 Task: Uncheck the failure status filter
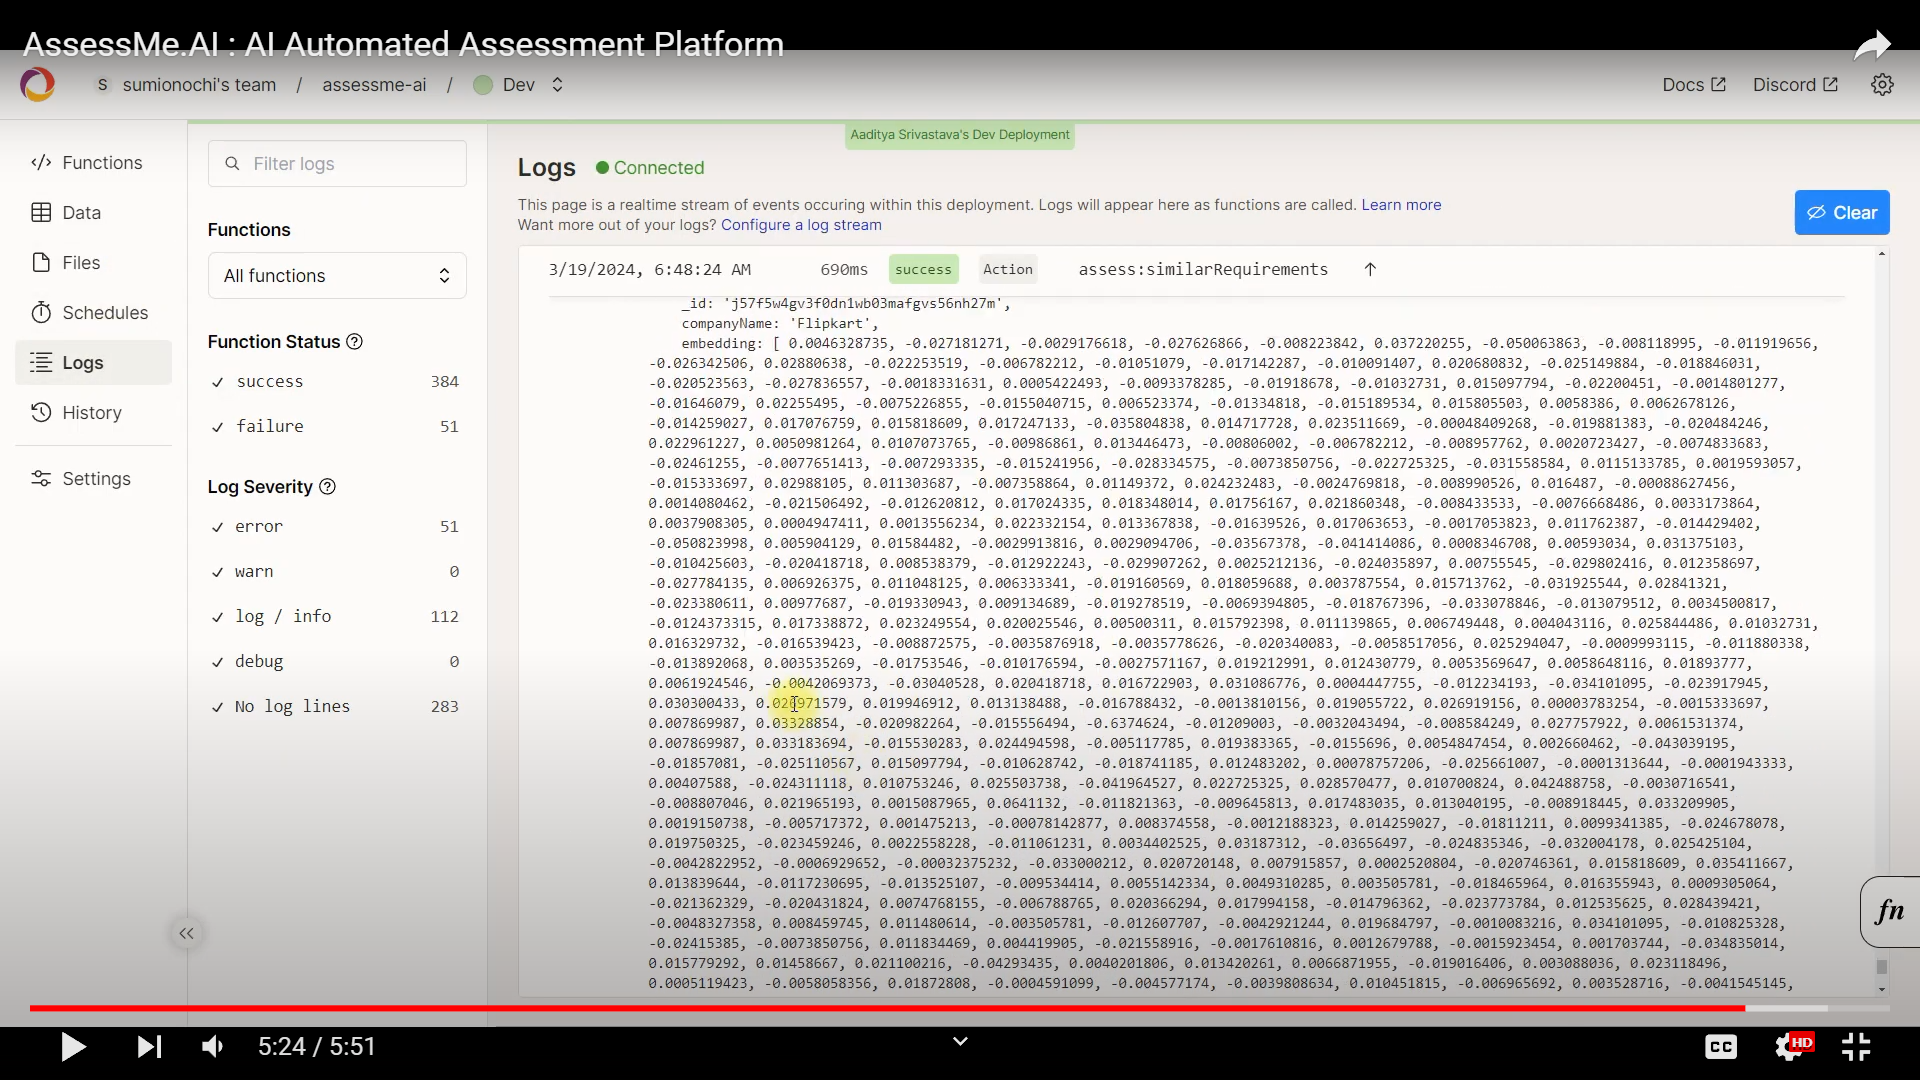point(218,427)
